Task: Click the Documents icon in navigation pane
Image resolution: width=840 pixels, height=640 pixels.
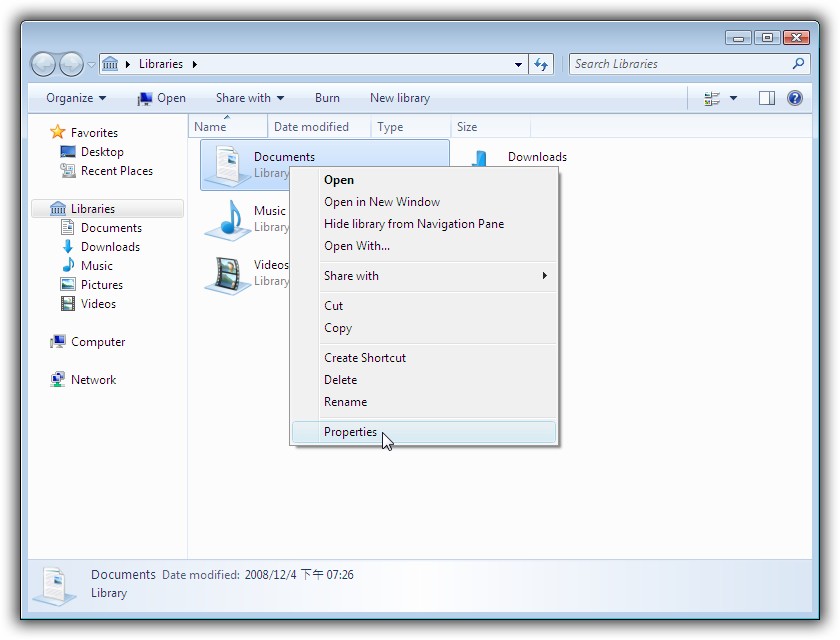Action: [x=68, y=228]
